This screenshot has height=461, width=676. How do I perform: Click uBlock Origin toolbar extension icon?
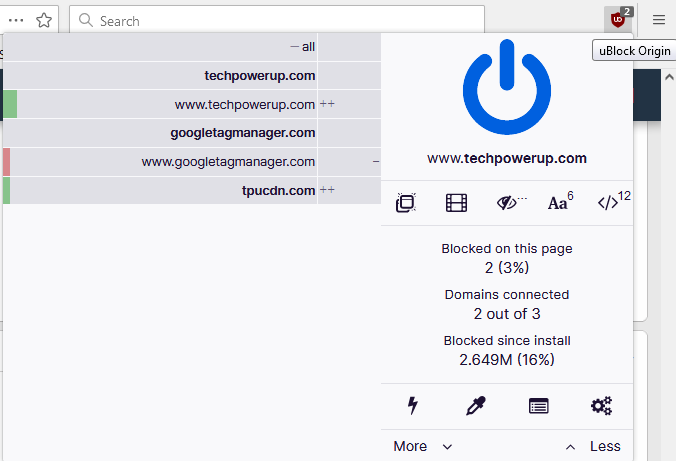click(618, 20)
